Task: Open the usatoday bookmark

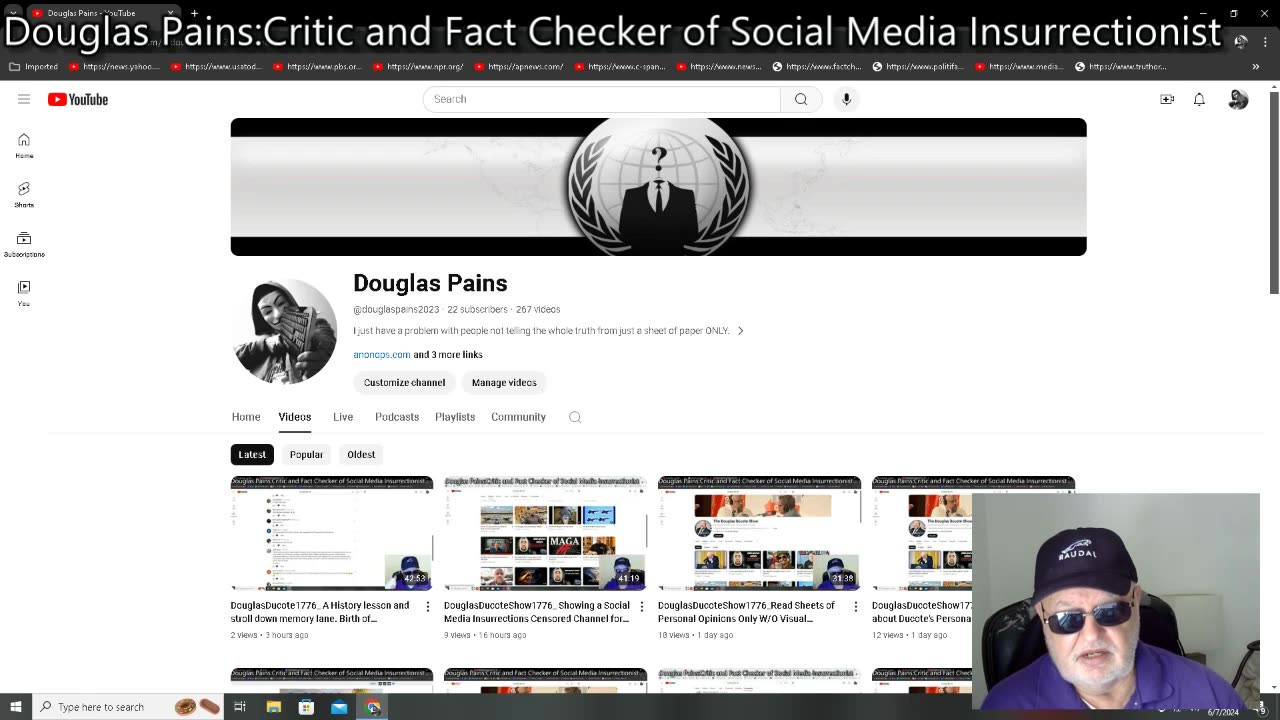Action: tap(215, 67)
